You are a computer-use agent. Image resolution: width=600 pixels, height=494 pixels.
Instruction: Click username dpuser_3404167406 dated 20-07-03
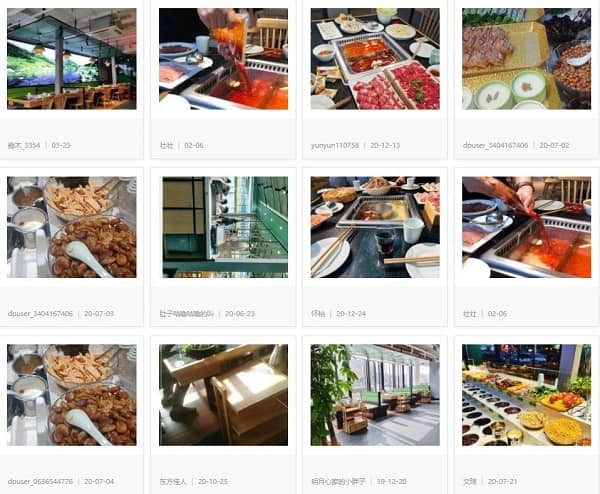[40, 313]
